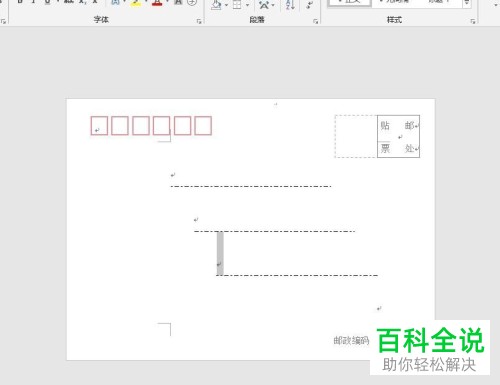Image resolution: width=500 pixels, height=385 pixels.
Task: Click the 票 character in stamp box
Action: (x=385, y=148)
